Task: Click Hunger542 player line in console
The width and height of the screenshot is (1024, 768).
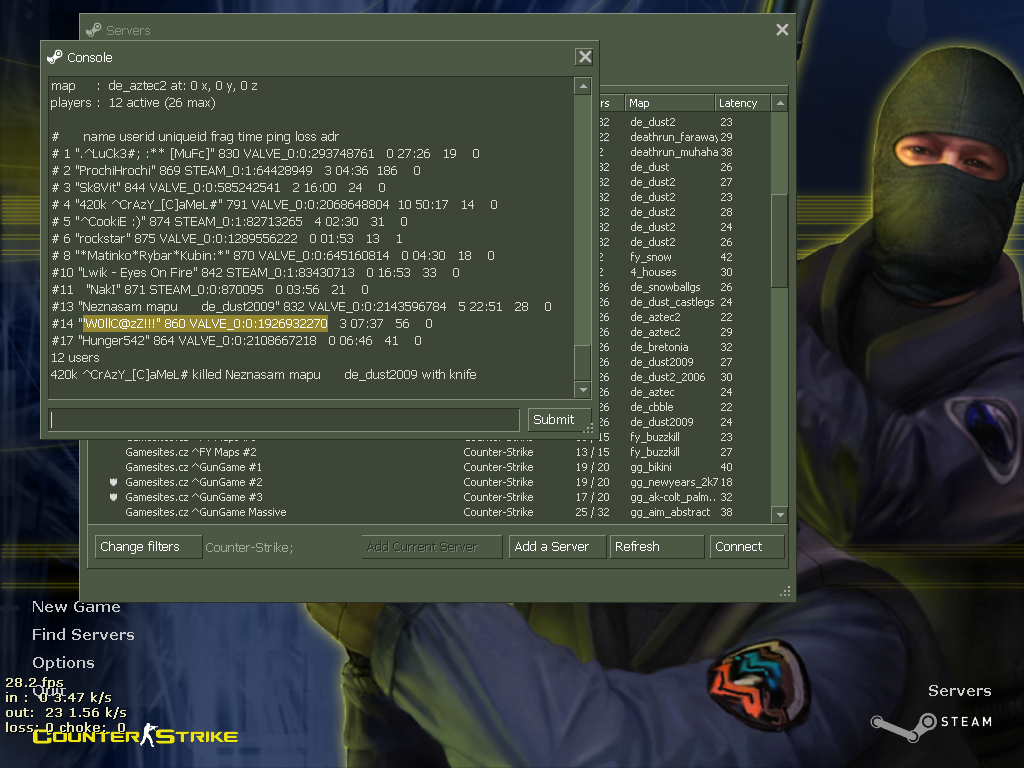Action: [236, 340]
